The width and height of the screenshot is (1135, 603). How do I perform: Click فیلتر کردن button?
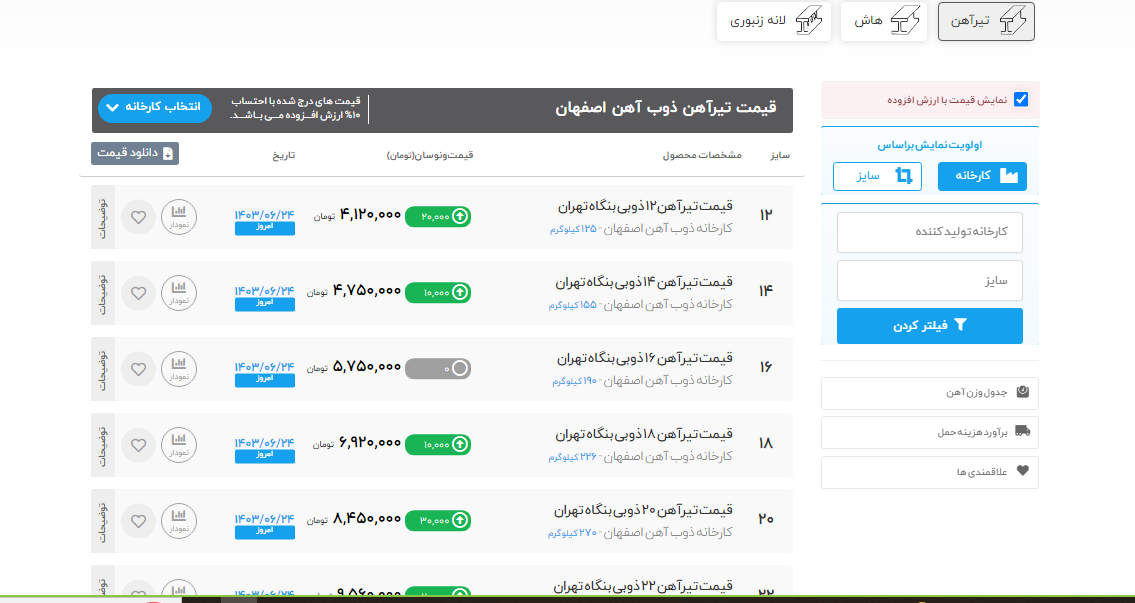930,325
